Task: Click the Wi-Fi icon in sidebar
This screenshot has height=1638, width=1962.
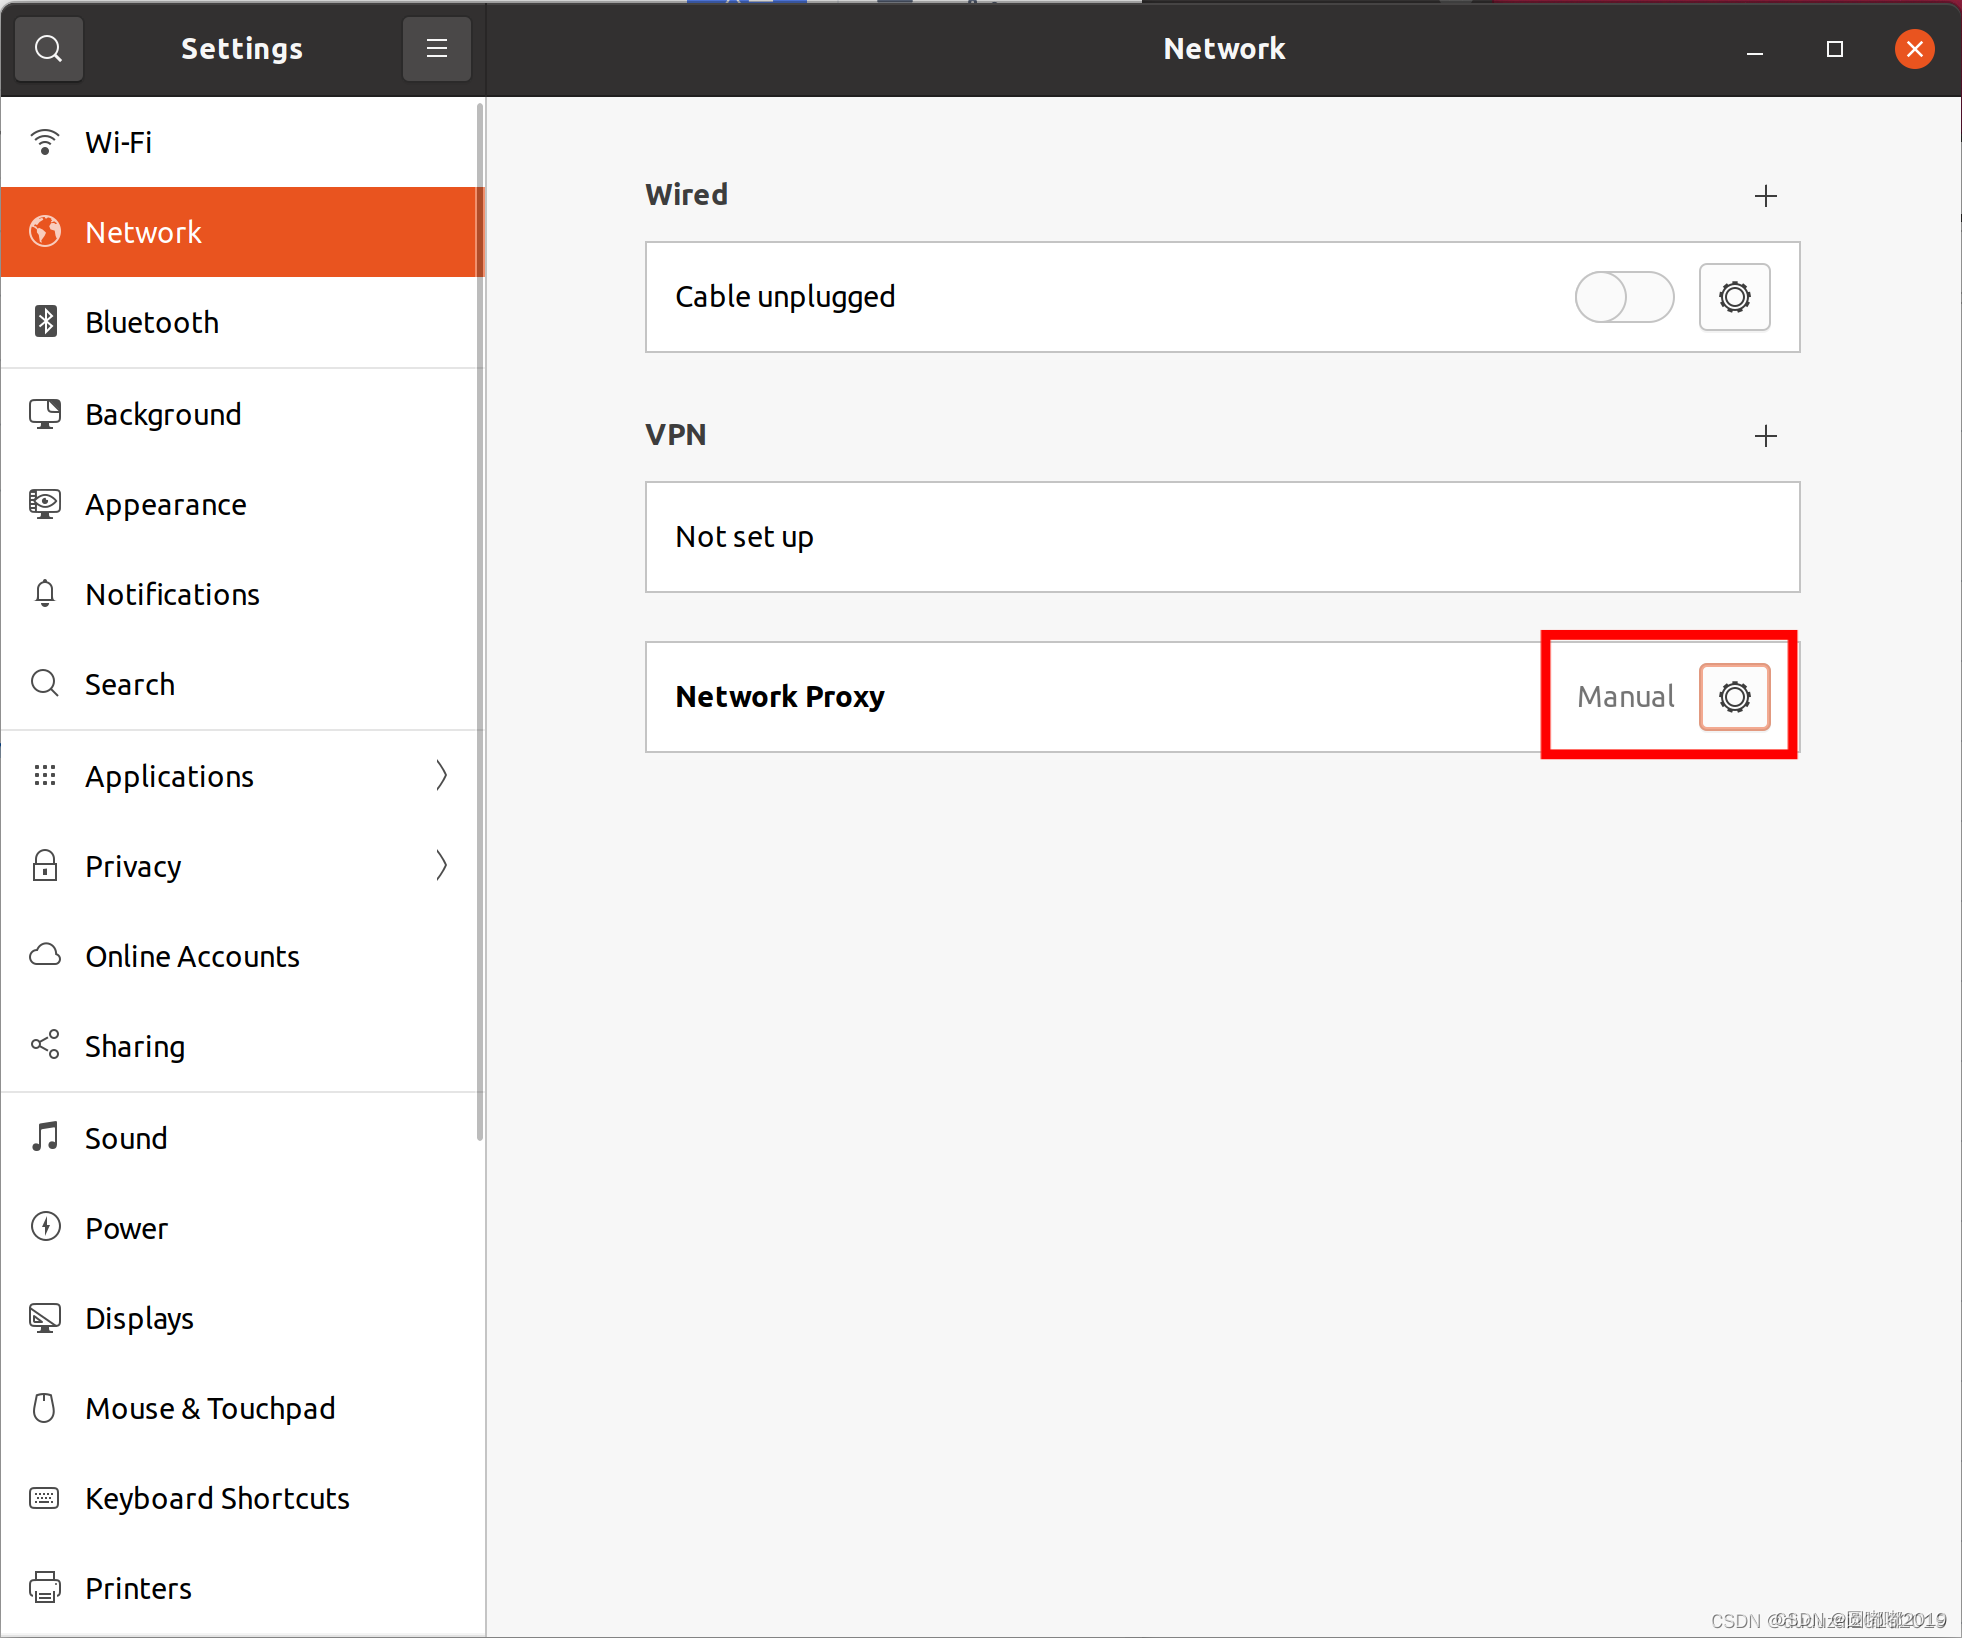Action: tap(45, 142)
